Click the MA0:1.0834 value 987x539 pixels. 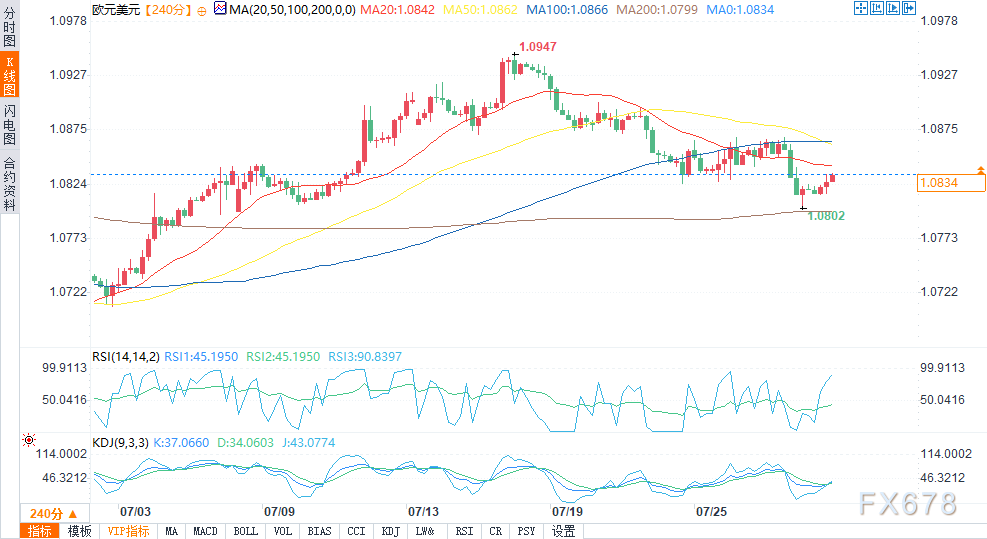pos(740,9)
